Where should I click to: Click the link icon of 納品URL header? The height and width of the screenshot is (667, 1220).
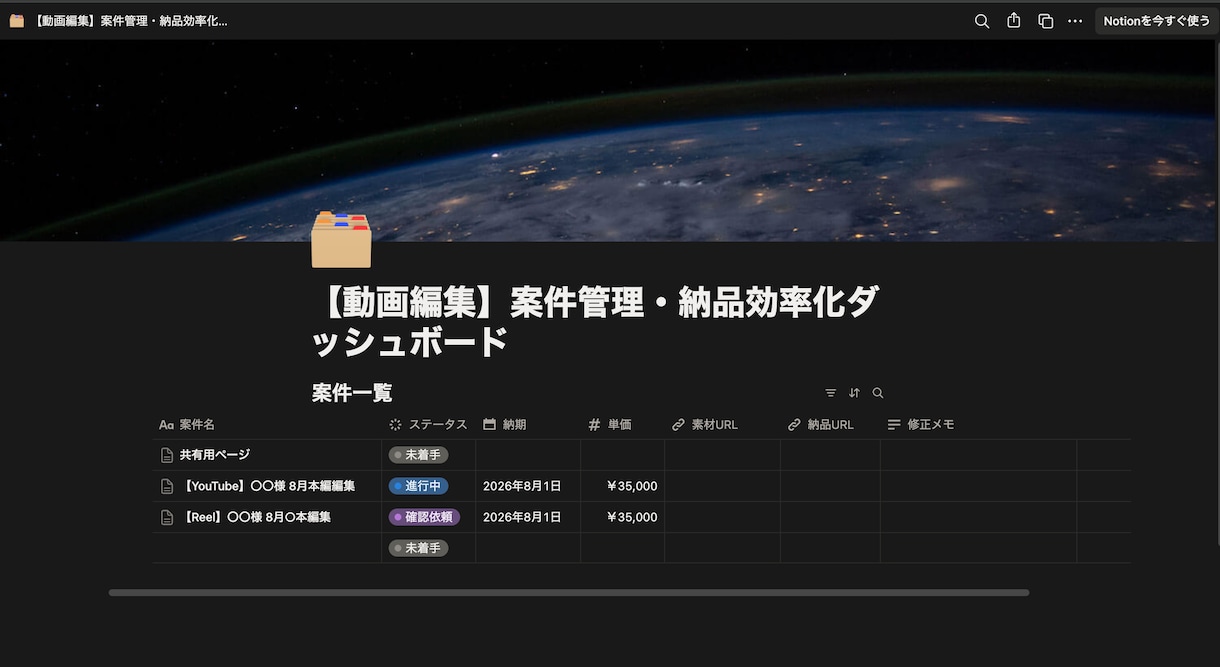[794, 425]
